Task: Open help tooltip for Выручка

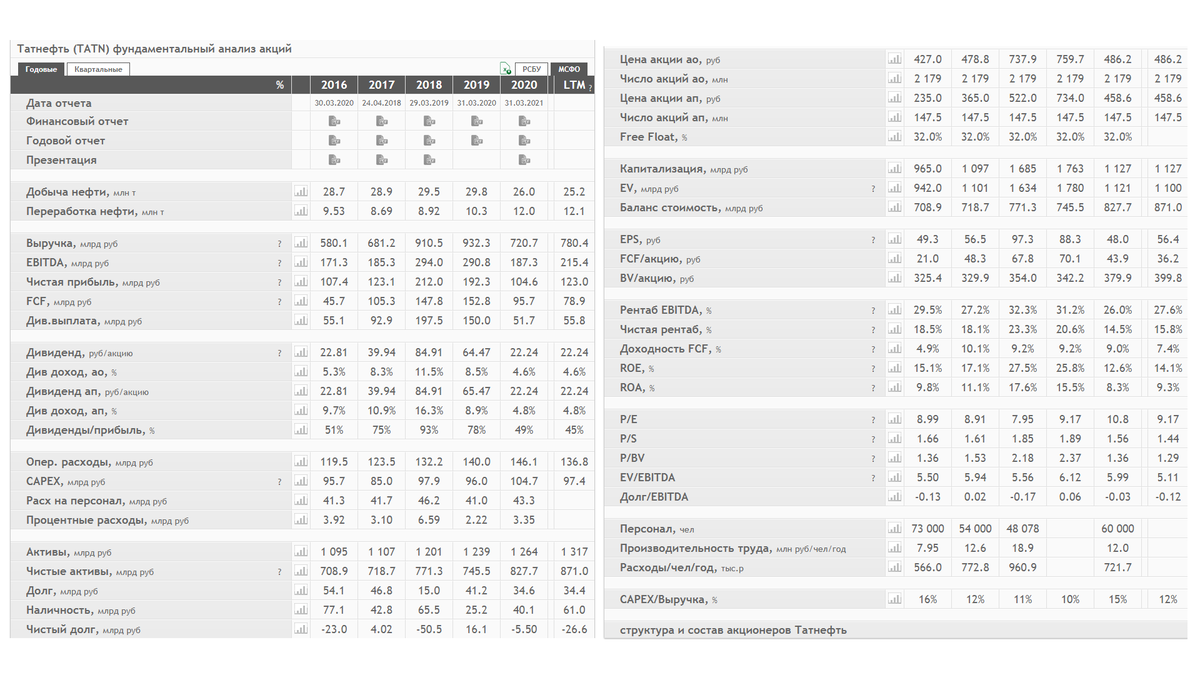Action: 279,244
